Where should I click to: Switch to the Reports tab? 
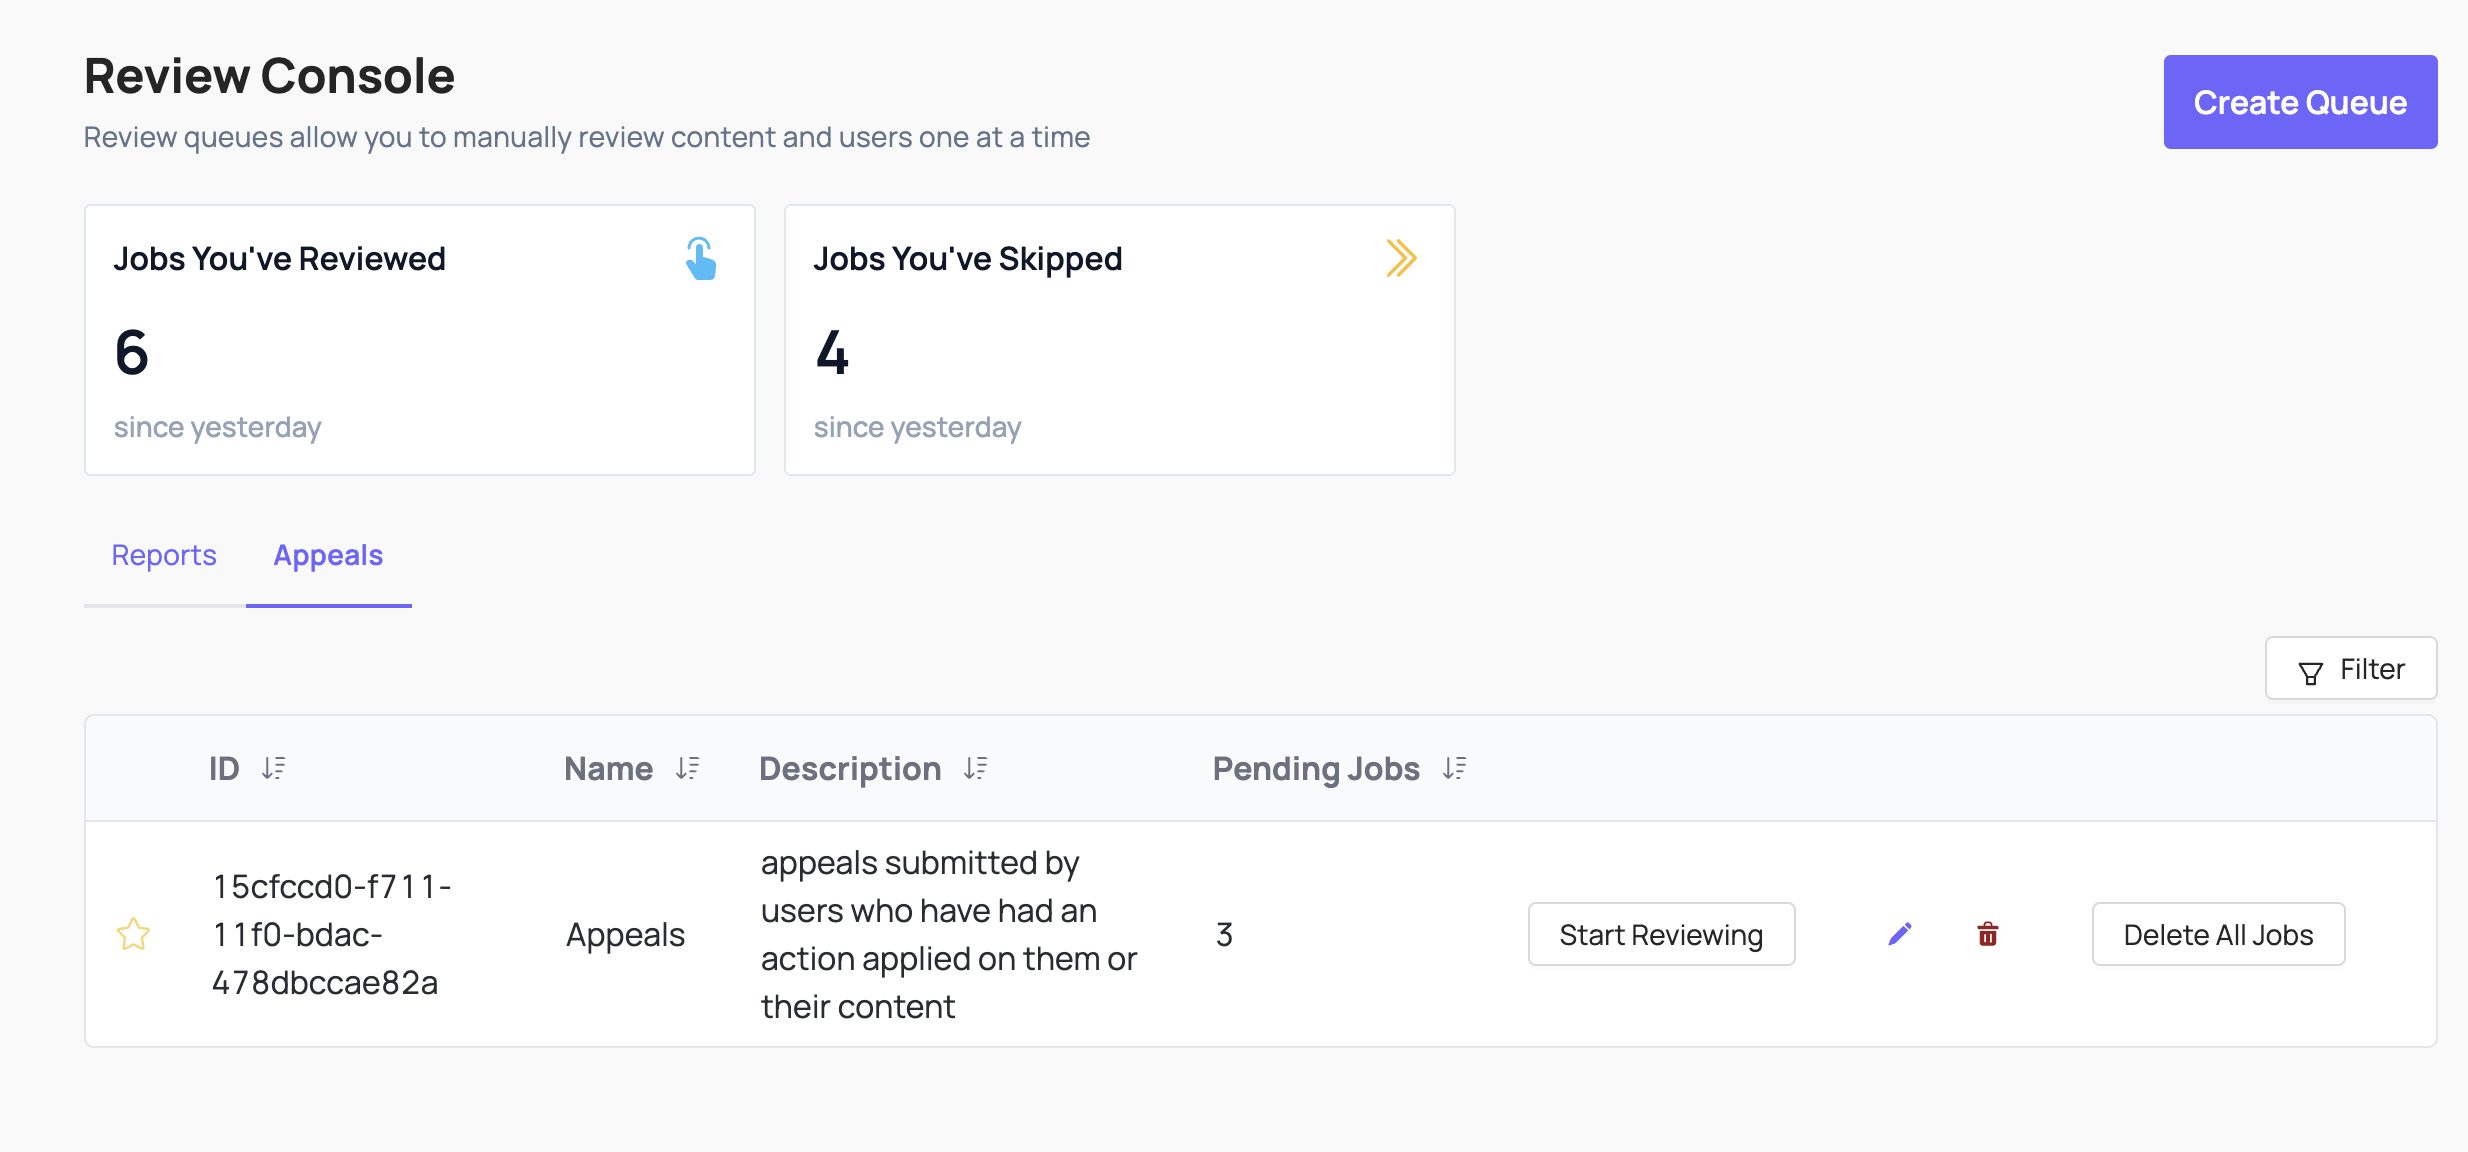click(163, 555)
